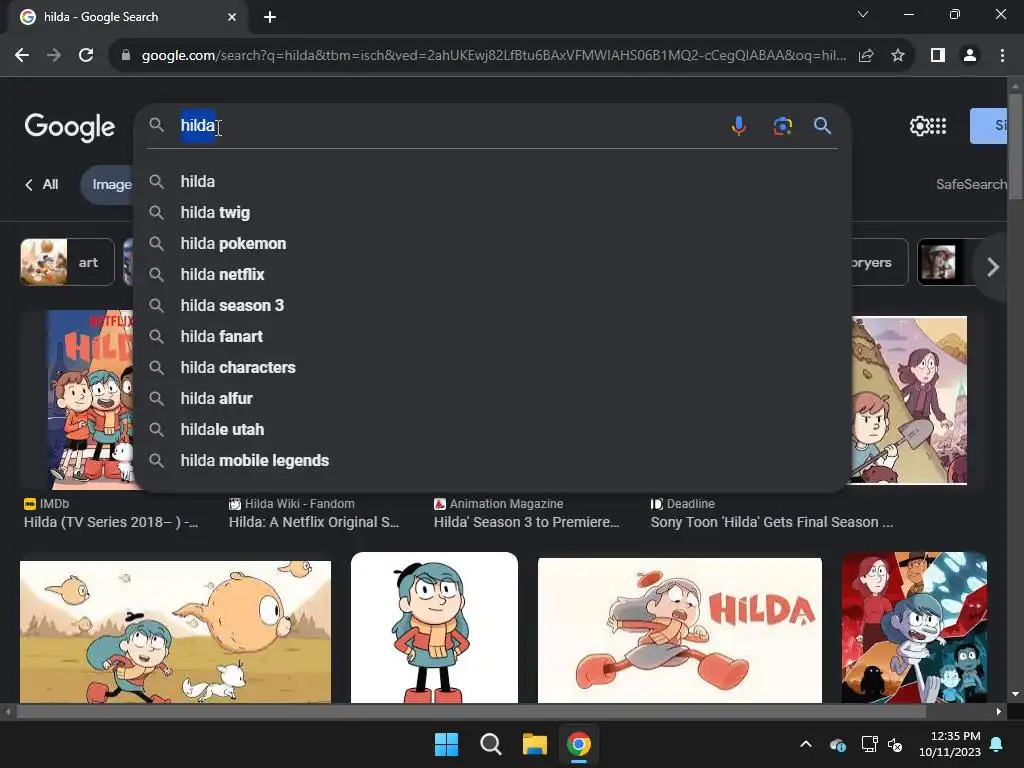Bookmark this page with star icon
This screenshot has width=1024, height=768.
click(x=898, y=56)
